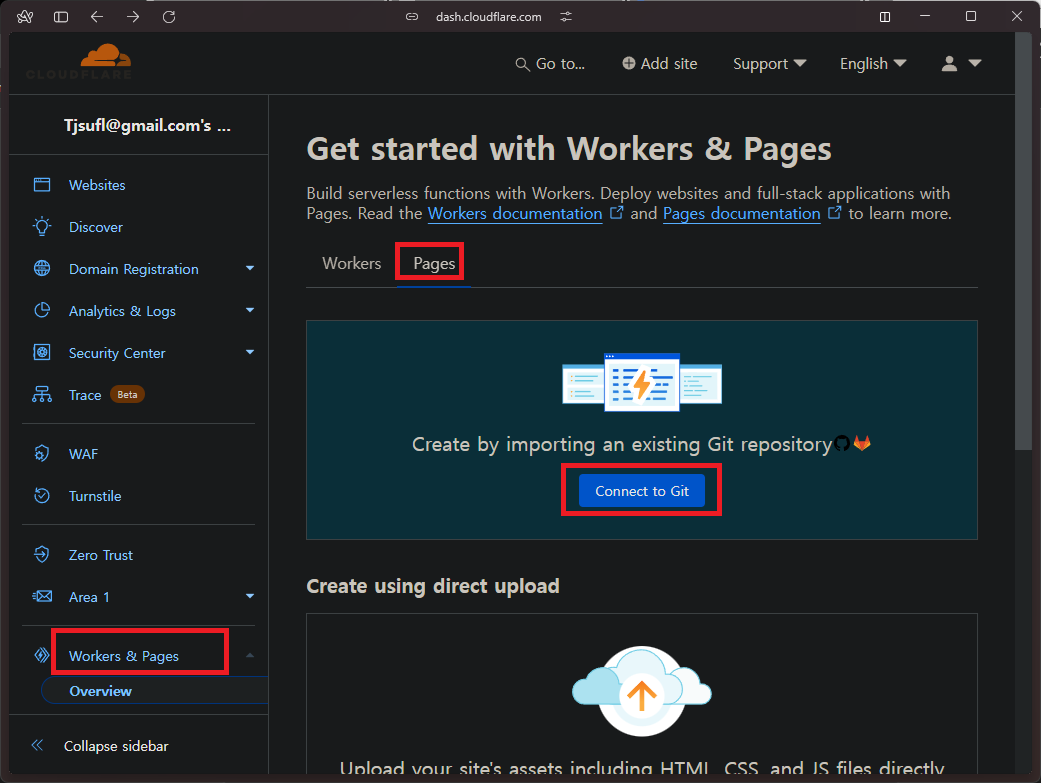Click the Connect to Git button
Image resolution: width=1041 pixels, height=783 pixels.
(641, 490)
